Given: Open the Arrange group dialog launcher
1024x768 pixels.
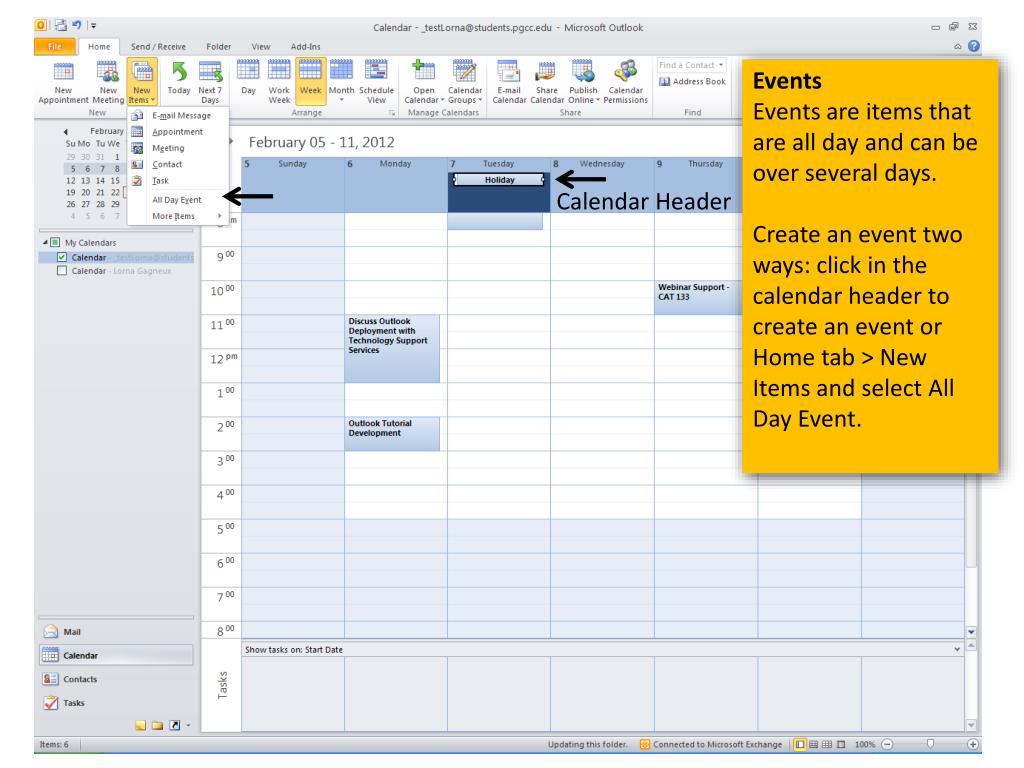Looking at the screenshot, I should coord(392,113).
